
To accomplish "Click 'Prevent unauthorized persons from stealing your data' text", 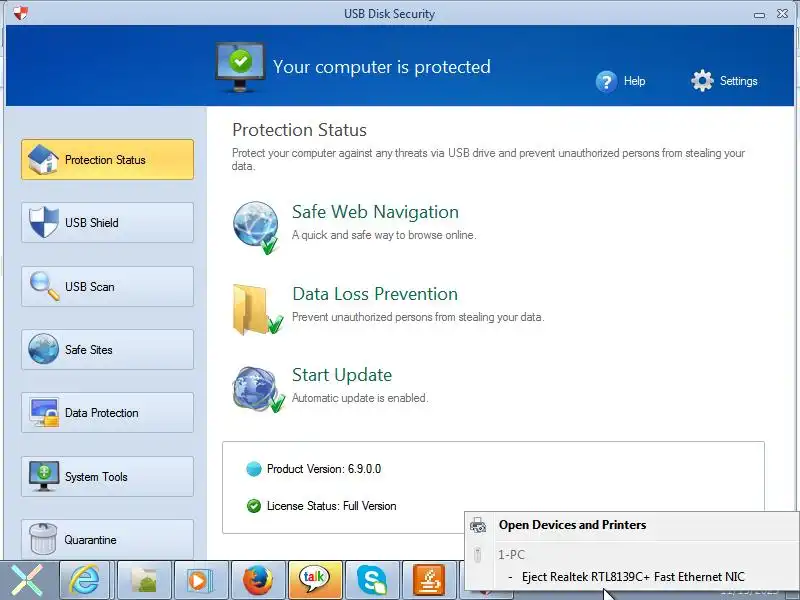I will pos(418,317).
